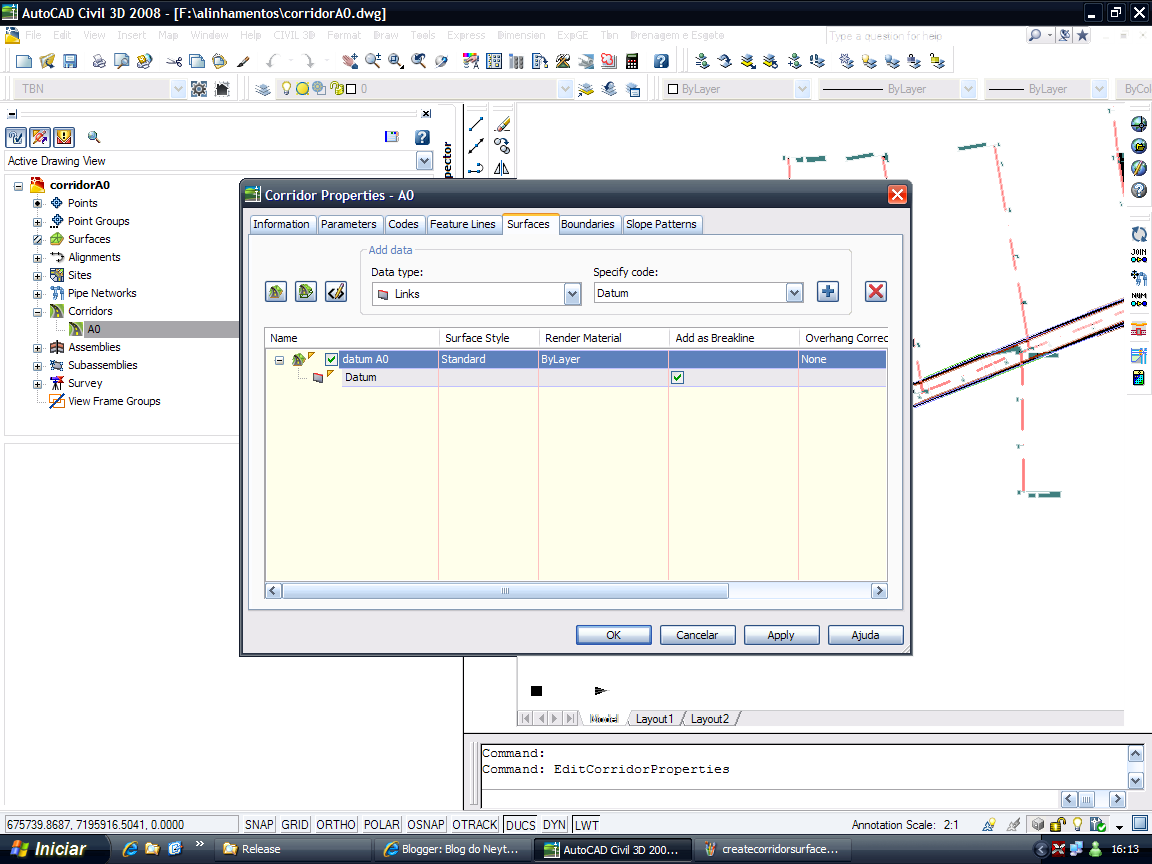The width and height of the screenshot is (1152, 864).
Task: Select the Line draw tool icon
Action: (476, 124)
